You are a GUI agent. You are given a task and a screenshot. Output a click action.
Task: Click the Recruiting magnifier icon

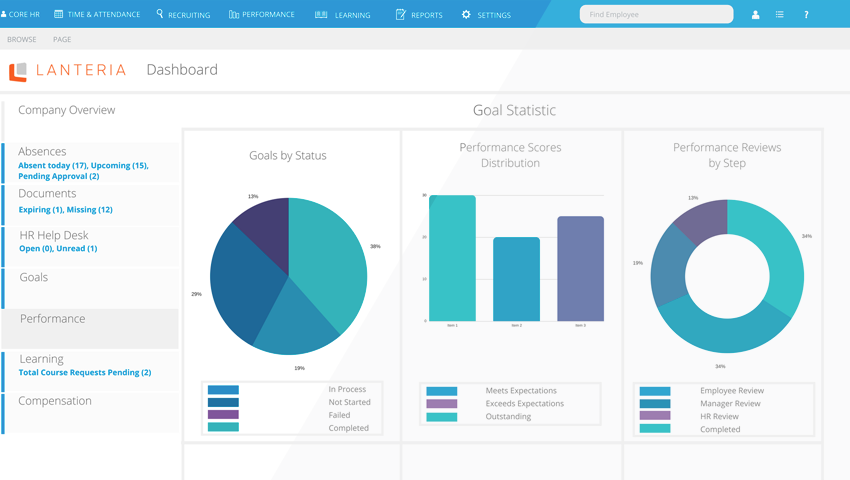(x=159, y=13)
